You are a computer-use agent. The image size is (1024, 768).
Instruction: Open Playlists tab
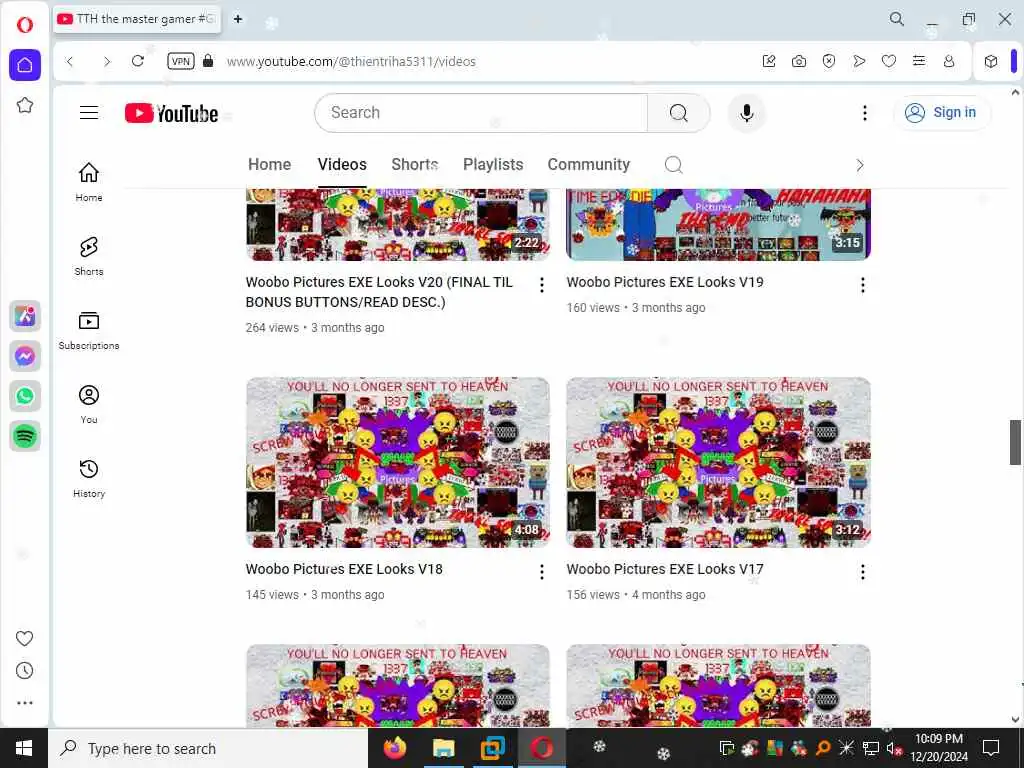pyautogui.click(x=493, y=165)
